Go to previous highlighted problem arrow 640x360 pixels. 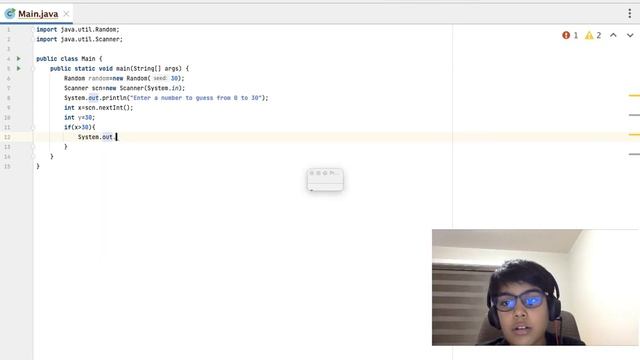coord(613,35)
